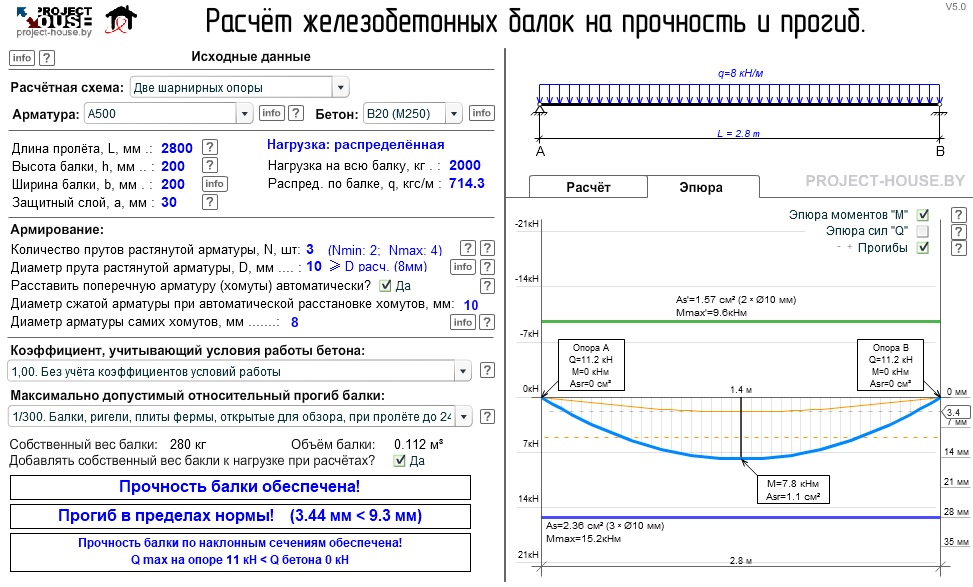973x587 pixels.
Task: Open Бетон B20 (M250) dropdown
Action: 413,114
